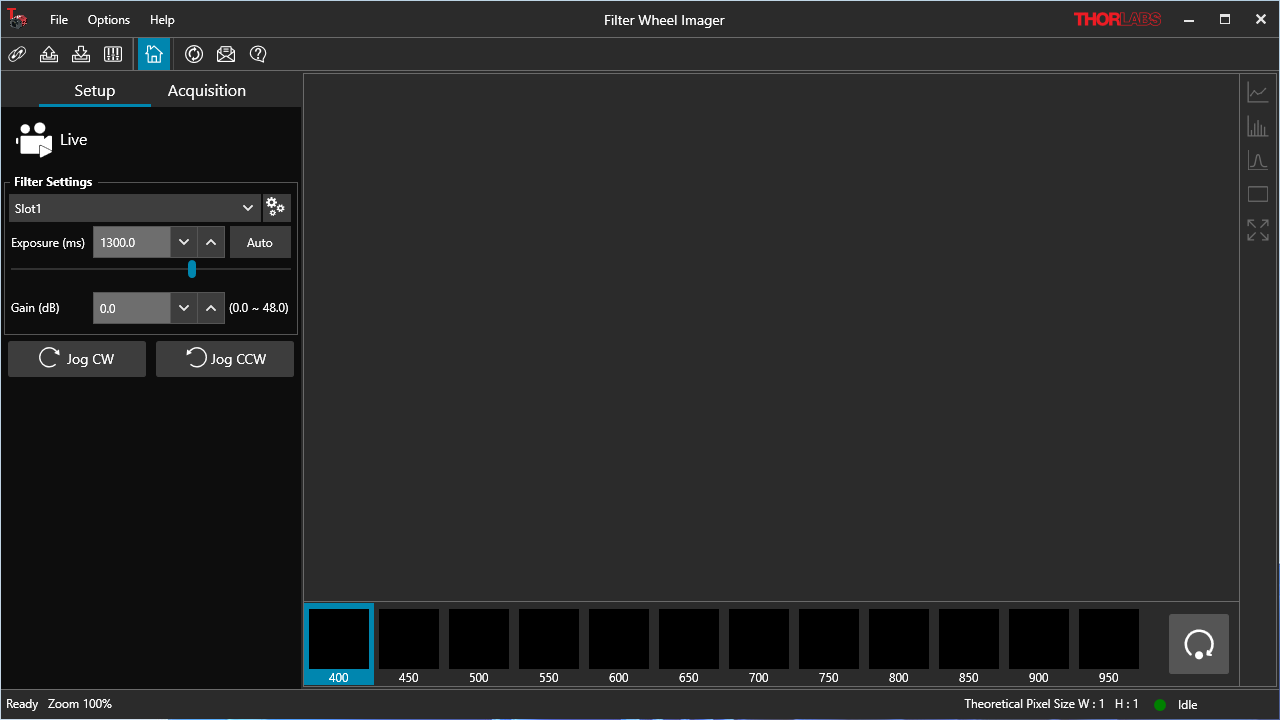Open the Options menu
The width and height of the screenshot is (1280, 720).
[x=108, y=20]
